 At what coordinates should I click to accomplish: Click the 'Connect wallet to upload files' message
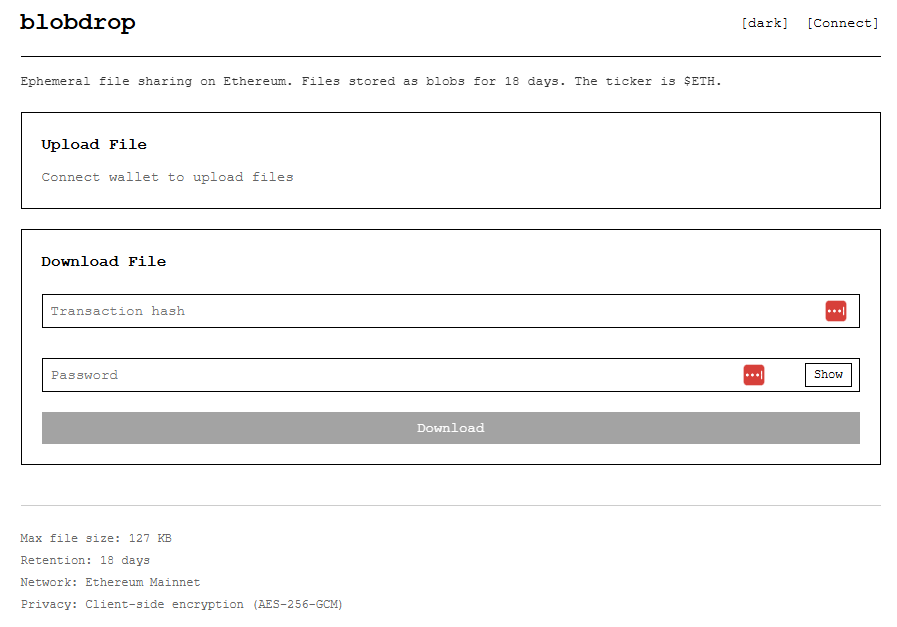167,177
